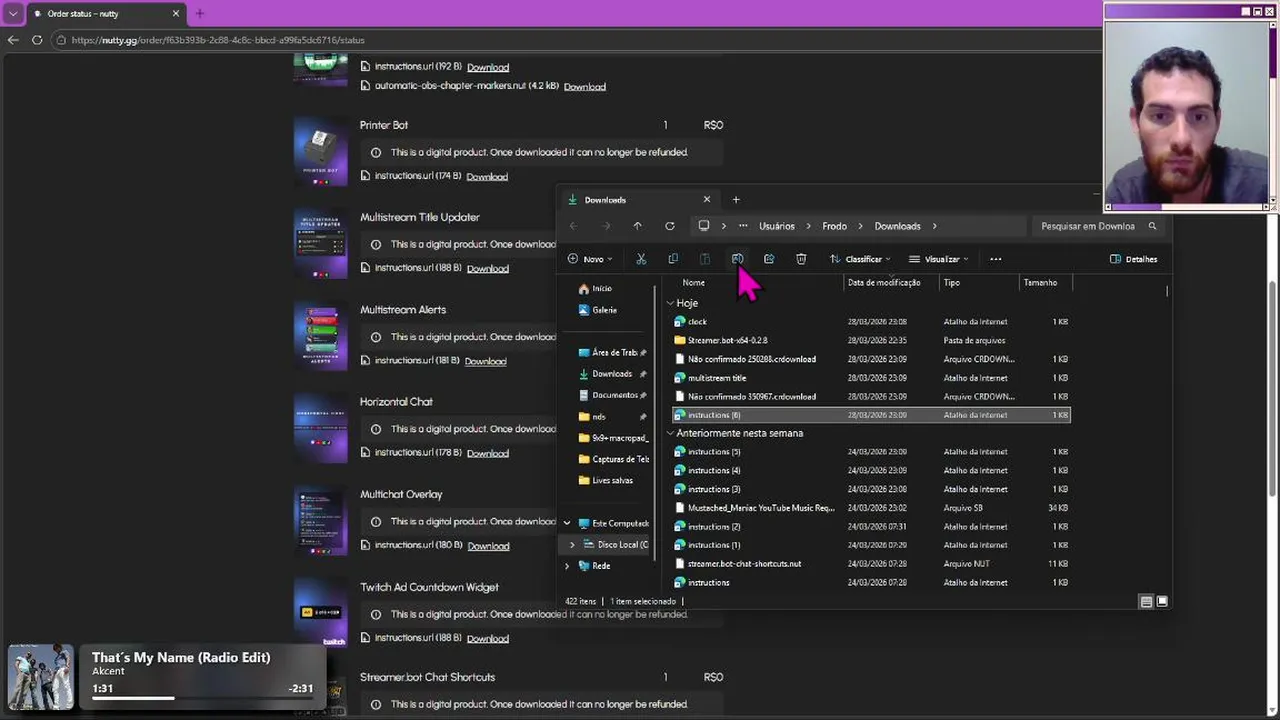
Task: Open a new Explorer tab with plus icon
Action: click(736, 200)
